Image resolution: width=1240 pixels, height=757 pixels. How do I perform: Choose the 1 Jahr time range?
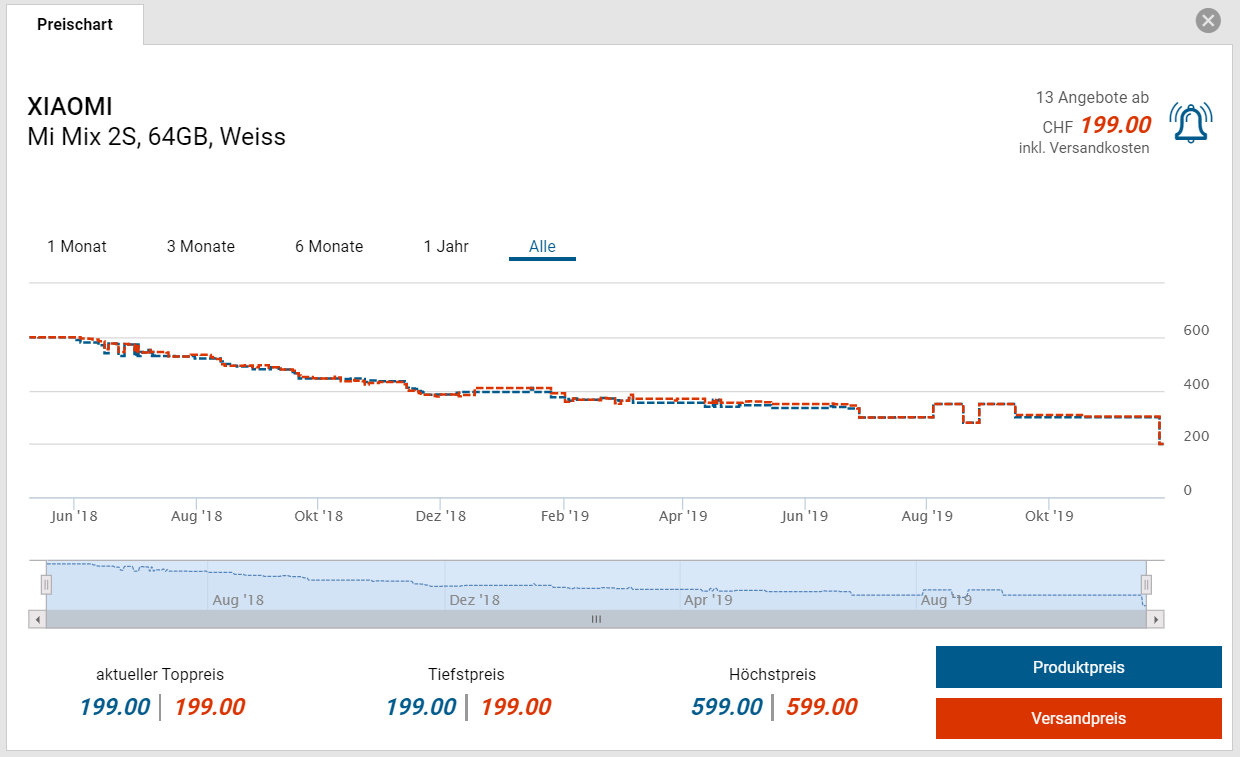click(x=446, y=246)
